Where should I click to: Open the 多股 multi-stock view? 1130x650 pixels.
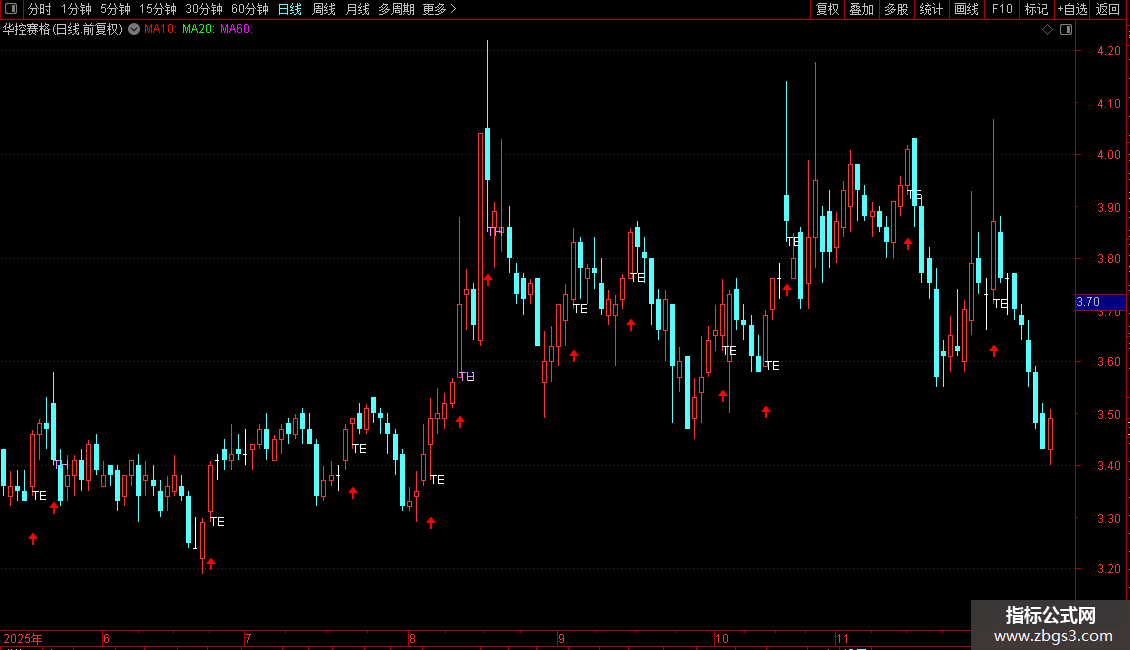896,9
